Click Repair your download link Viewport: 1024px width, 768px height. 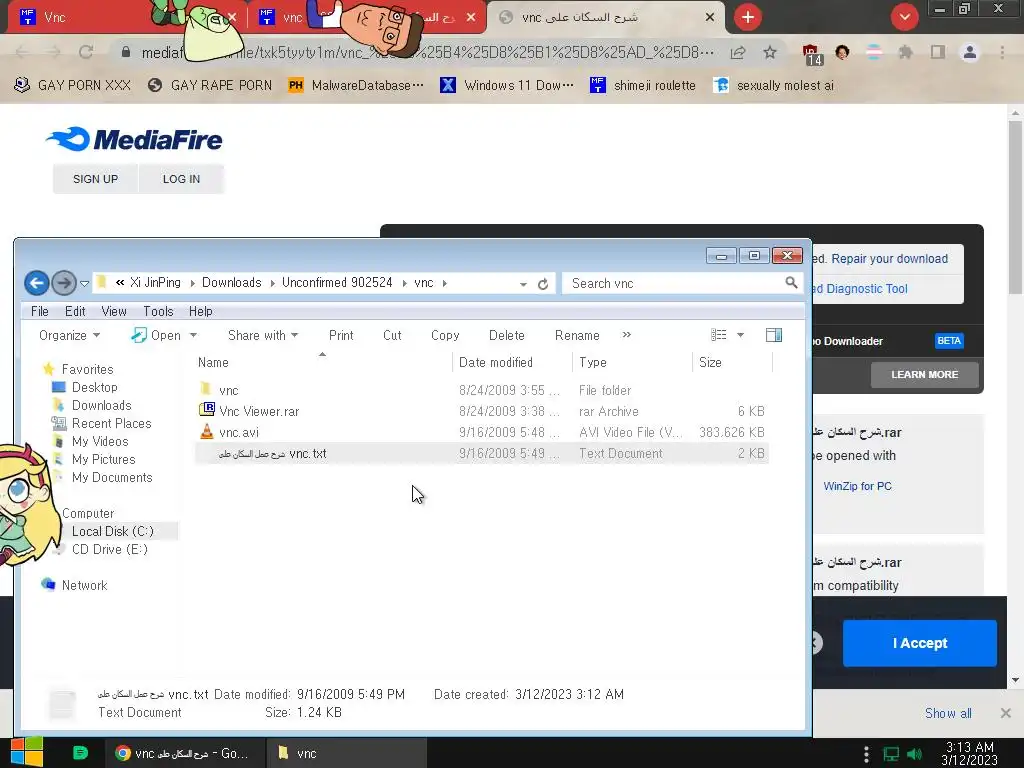pyautogui.click(x=889, y=259)
